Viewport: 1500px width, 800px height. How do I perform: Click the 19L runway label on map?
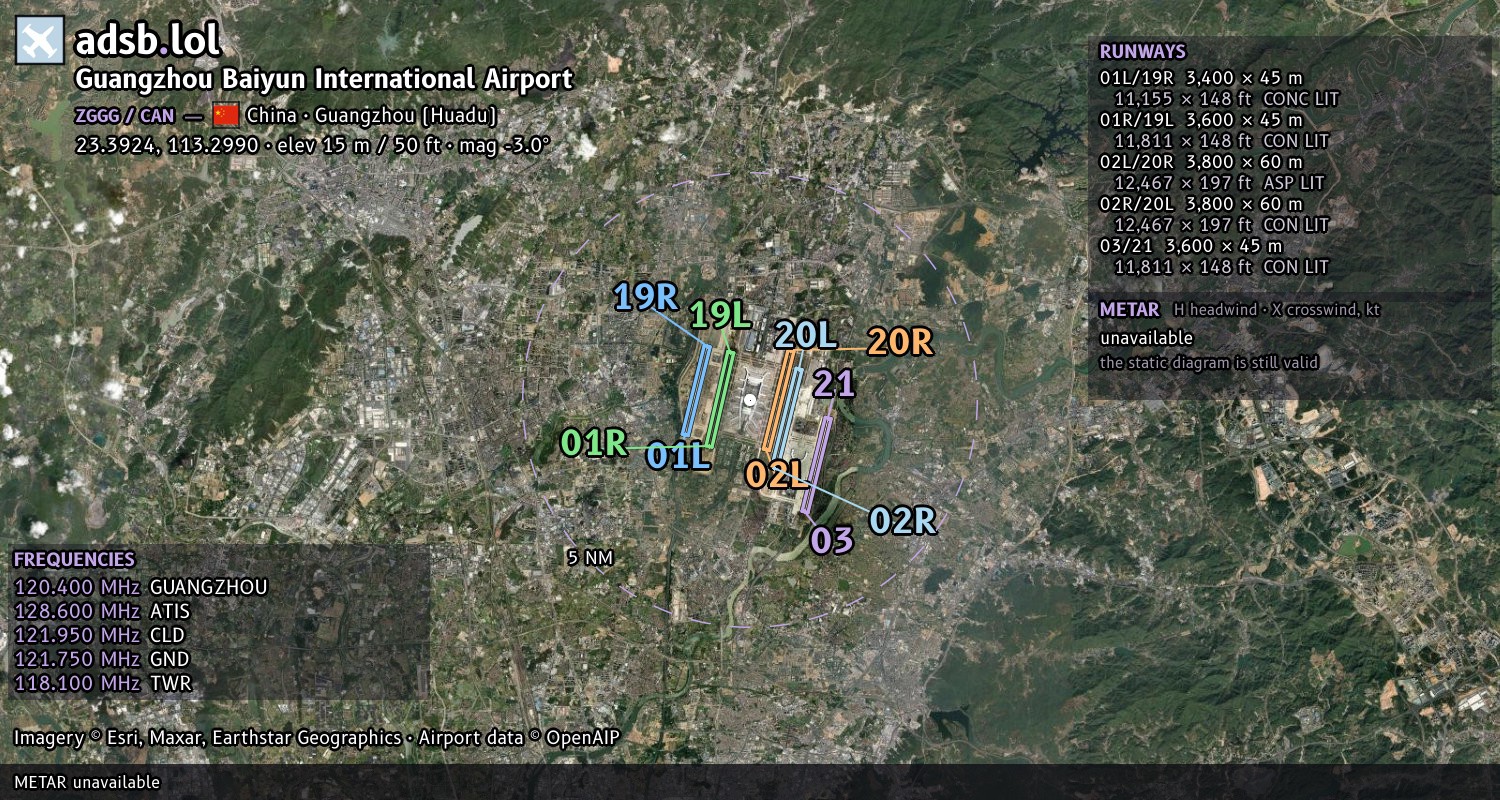click(720, 315)
